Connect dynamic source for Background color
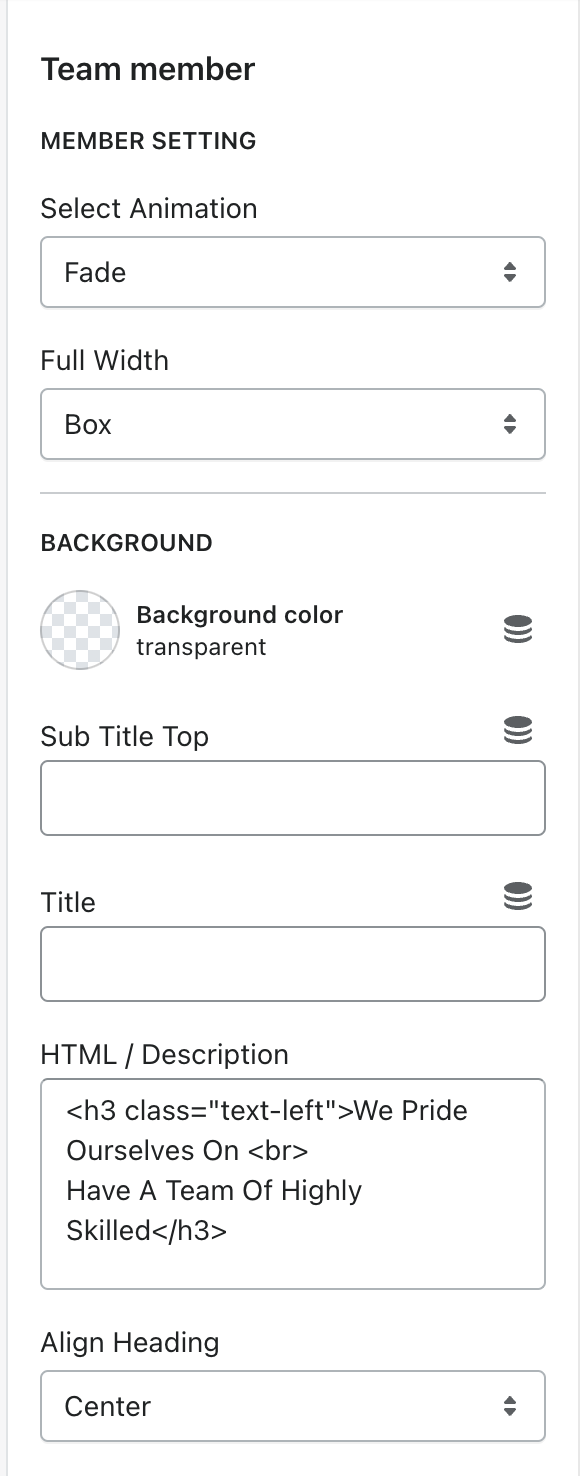The image size is (580, 1476). tap(517, 630)
